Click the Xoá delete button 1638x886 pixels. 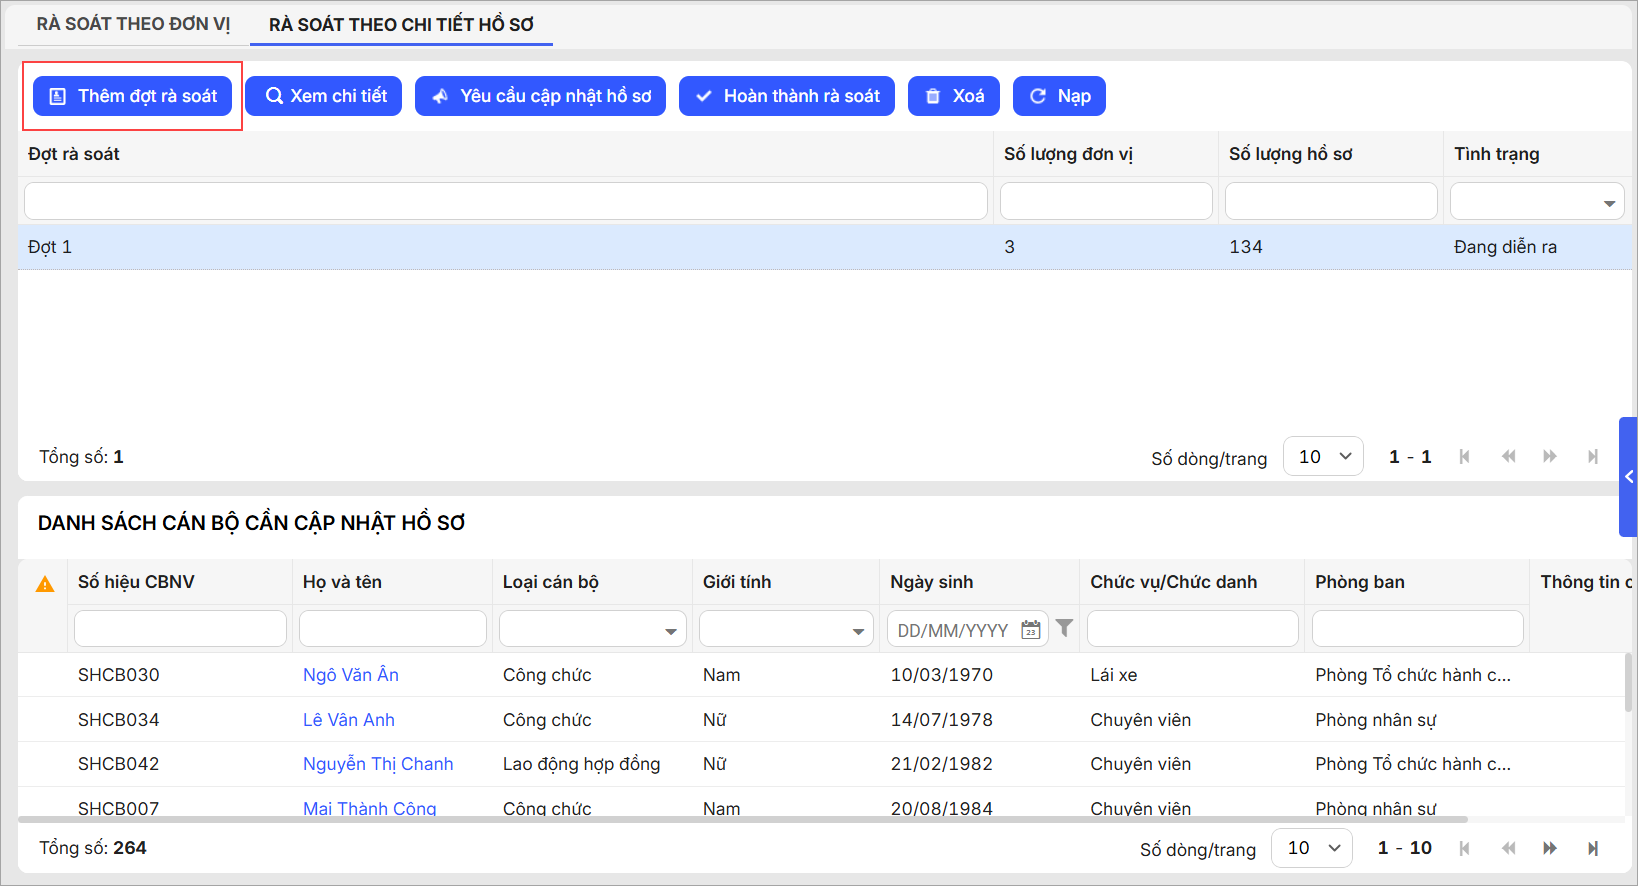953,96
